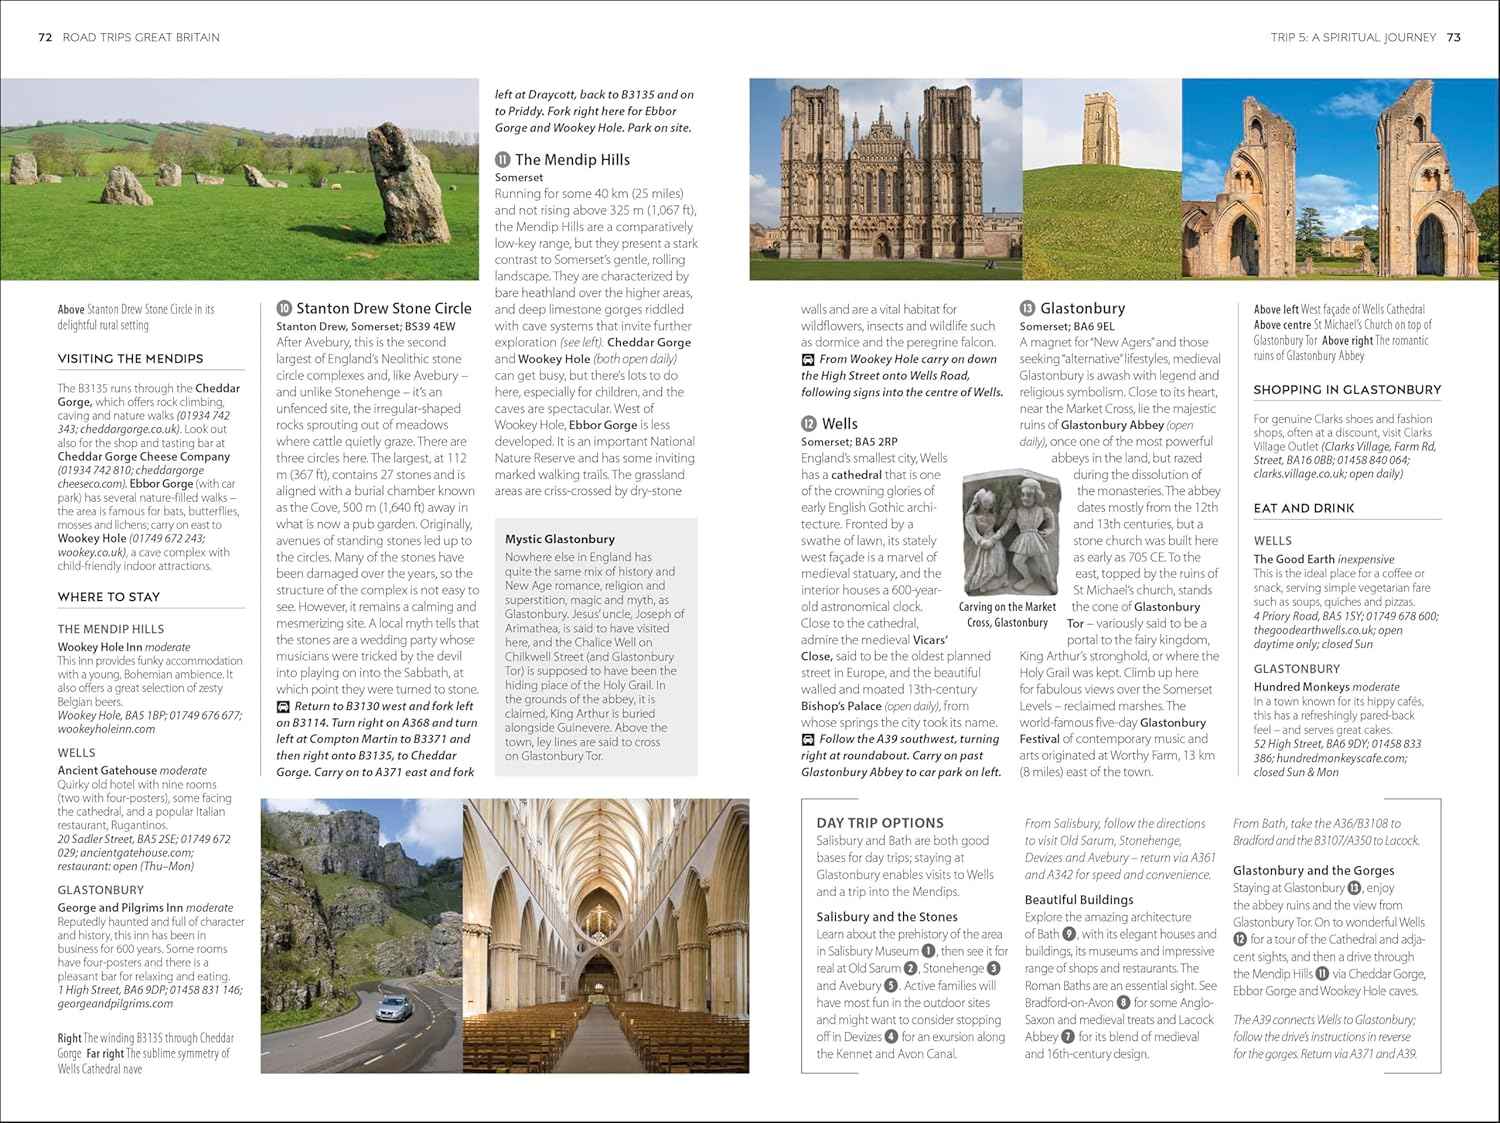Image resolution: width=1500 pixels, height=1123 pixels.
Task: Select the 'Salisbury and the Stones' subheading
Action: (x=887, y=917)
